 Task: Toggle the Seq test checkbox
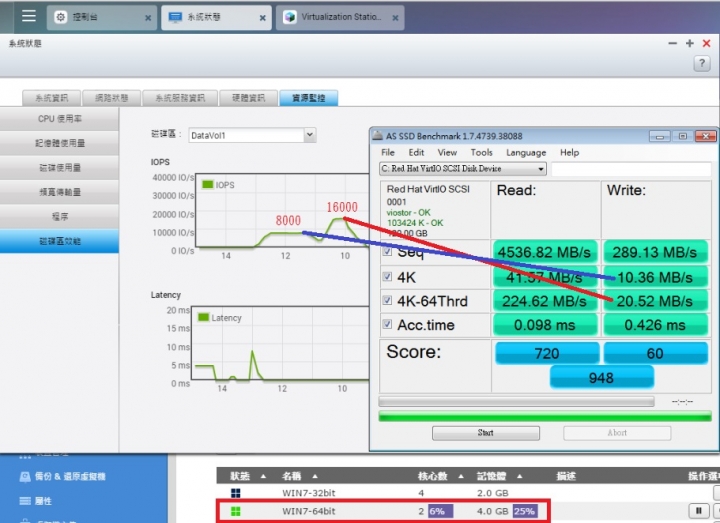388,252
